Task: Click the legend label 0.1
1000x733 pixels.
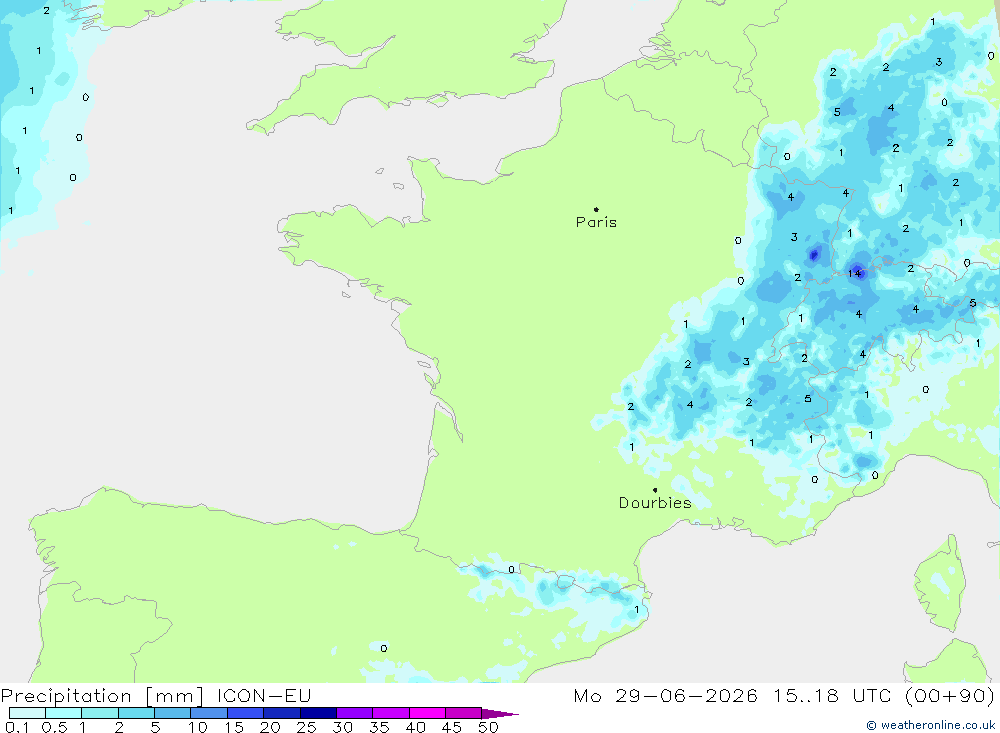Action: 17,727
